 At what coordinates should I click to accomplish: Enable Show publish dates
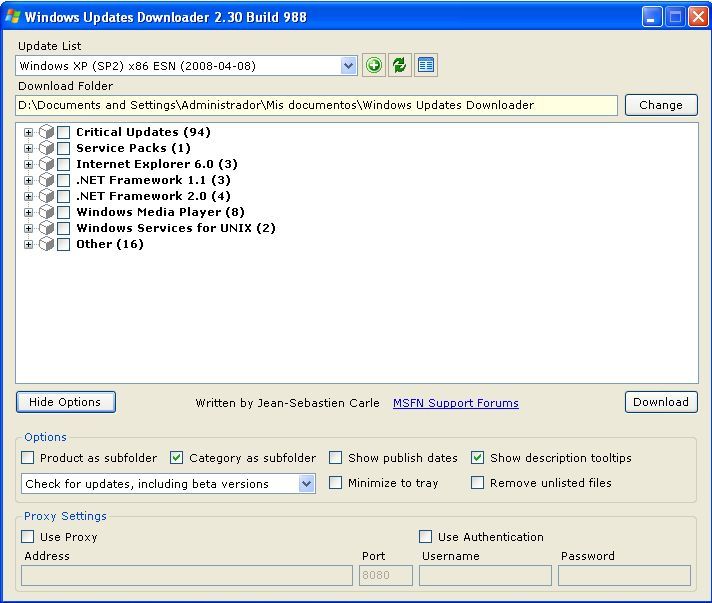click(x=336, y=458)
